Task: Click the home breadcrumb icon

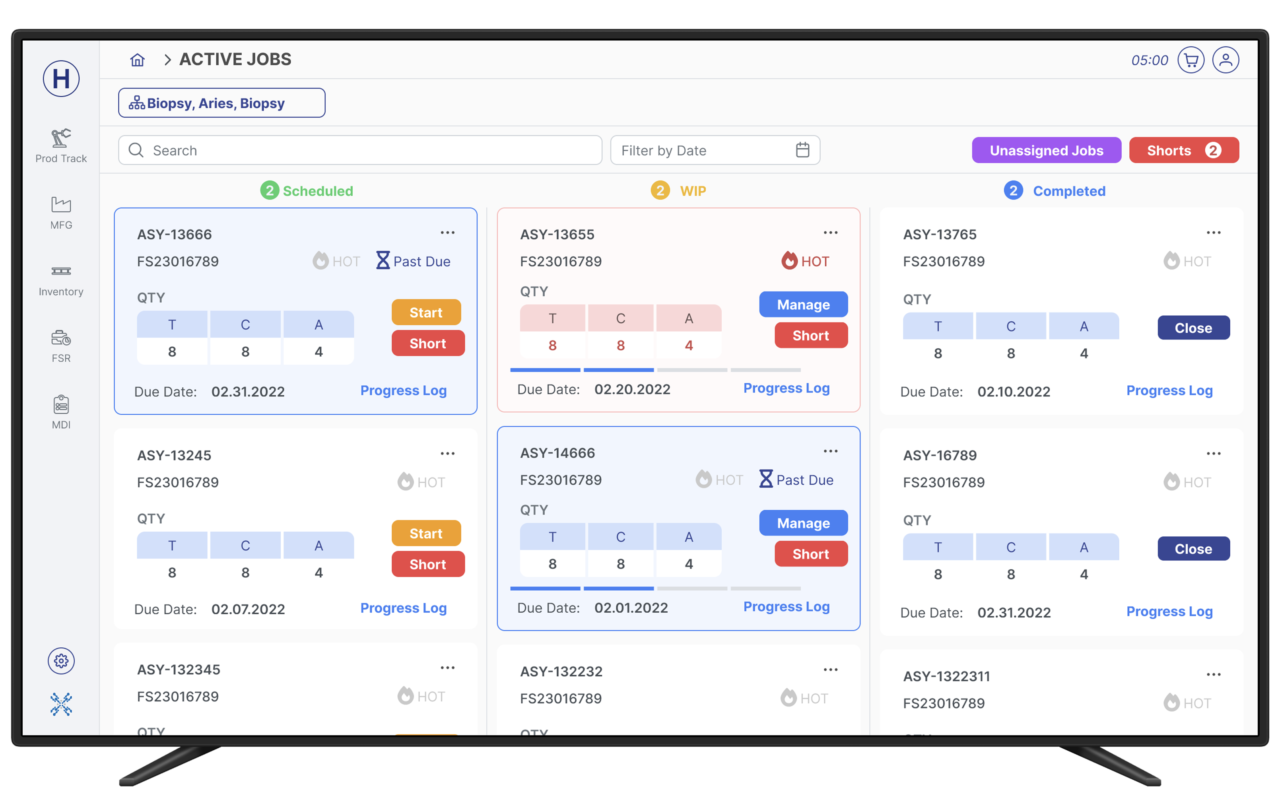Action: (137, 59)
